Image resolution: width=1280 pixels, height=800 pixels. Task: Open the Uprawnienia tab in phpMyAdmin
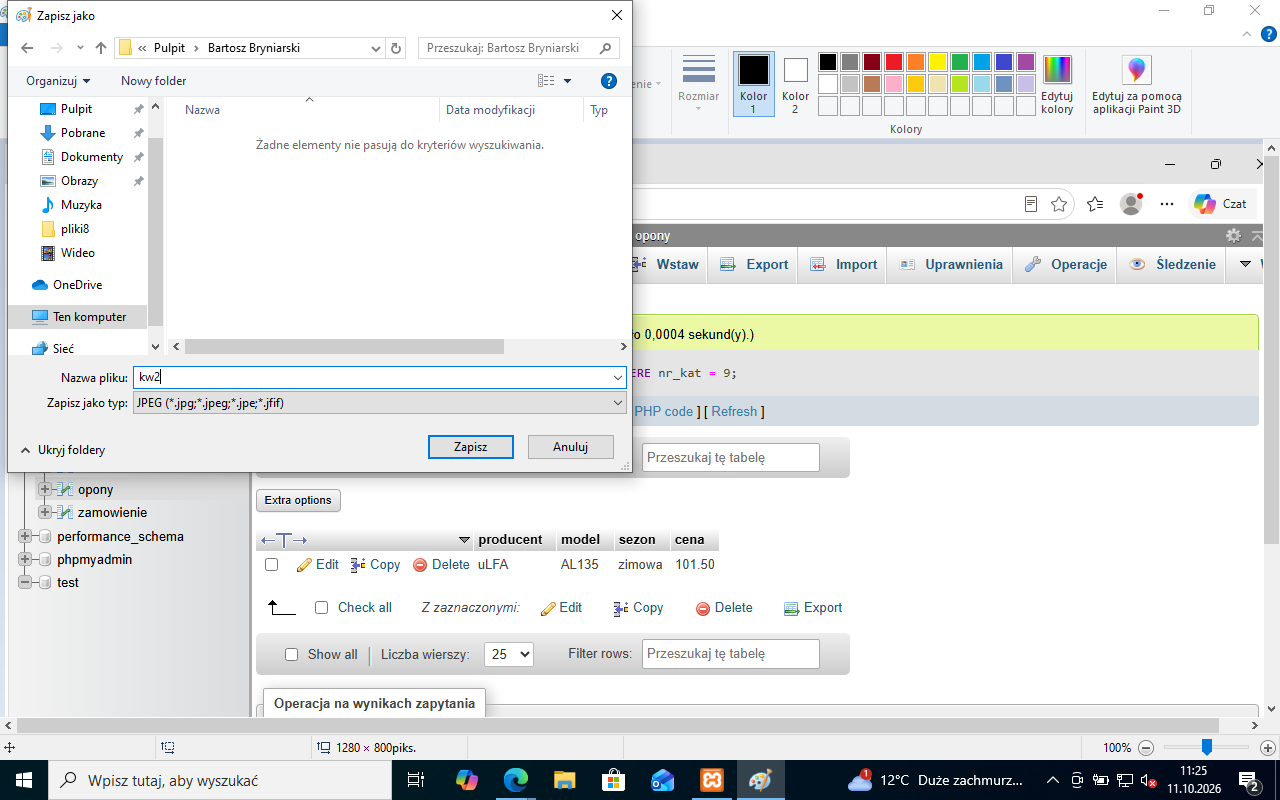(951, 265)
